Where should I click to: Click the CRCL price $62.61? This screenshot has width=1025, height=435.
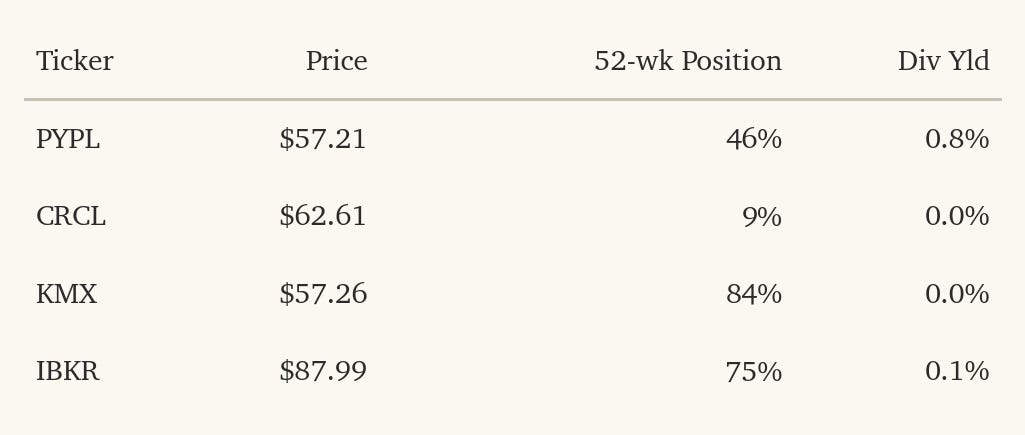pos(323,217)
